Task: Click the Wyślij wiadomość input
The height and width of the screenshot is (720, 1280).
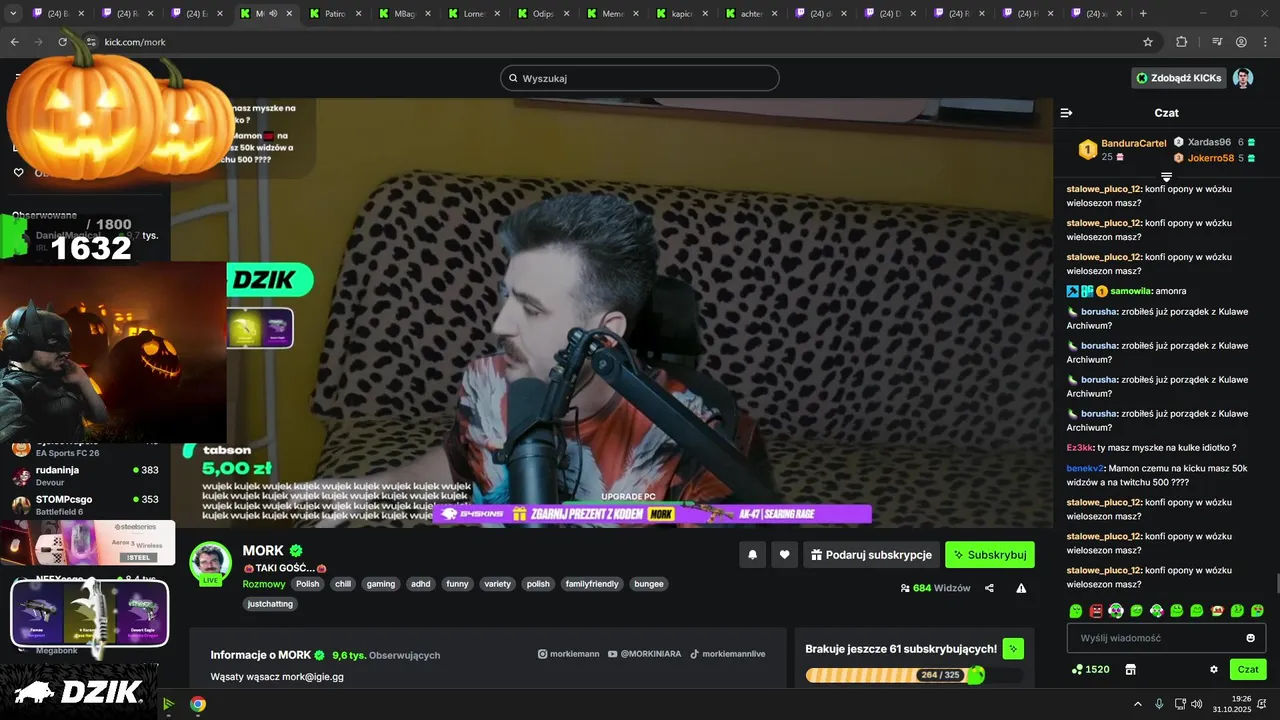Action: pyautogui.click(x=1166, y=638)
